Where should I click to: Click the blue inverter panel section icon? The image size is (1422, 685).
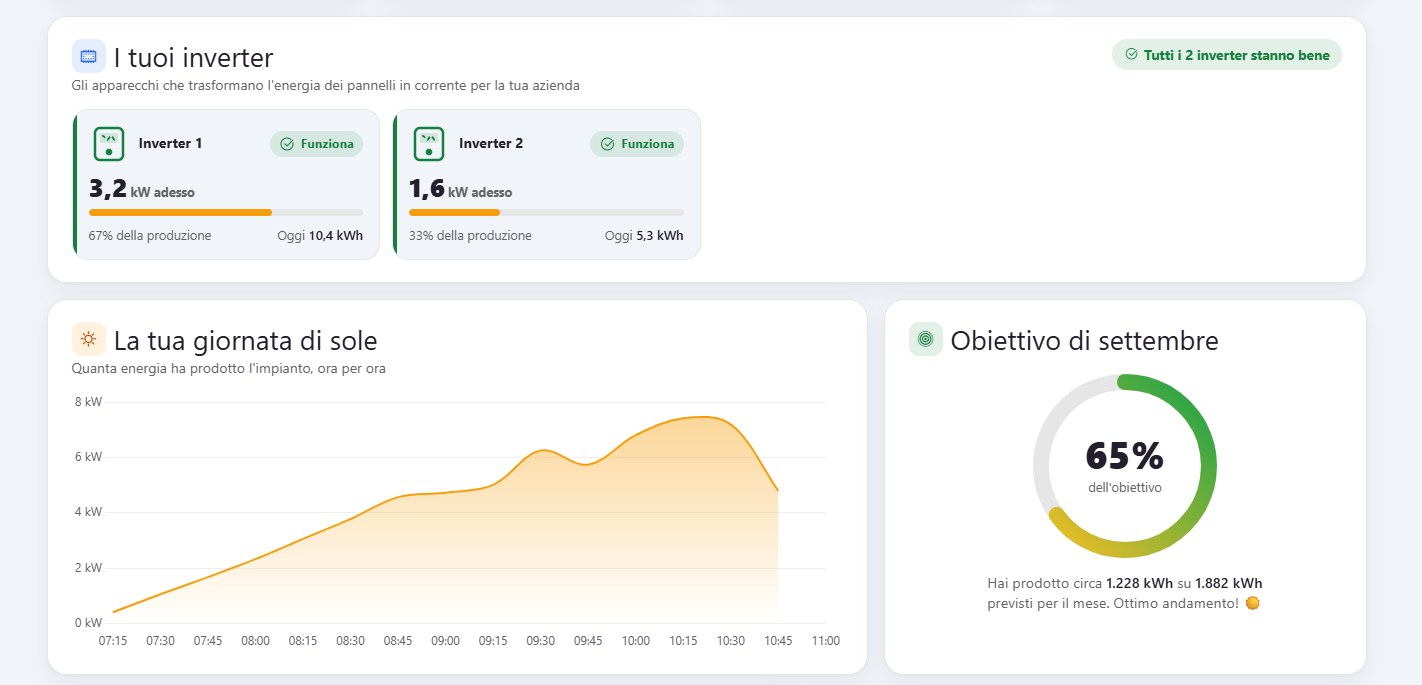89,56
